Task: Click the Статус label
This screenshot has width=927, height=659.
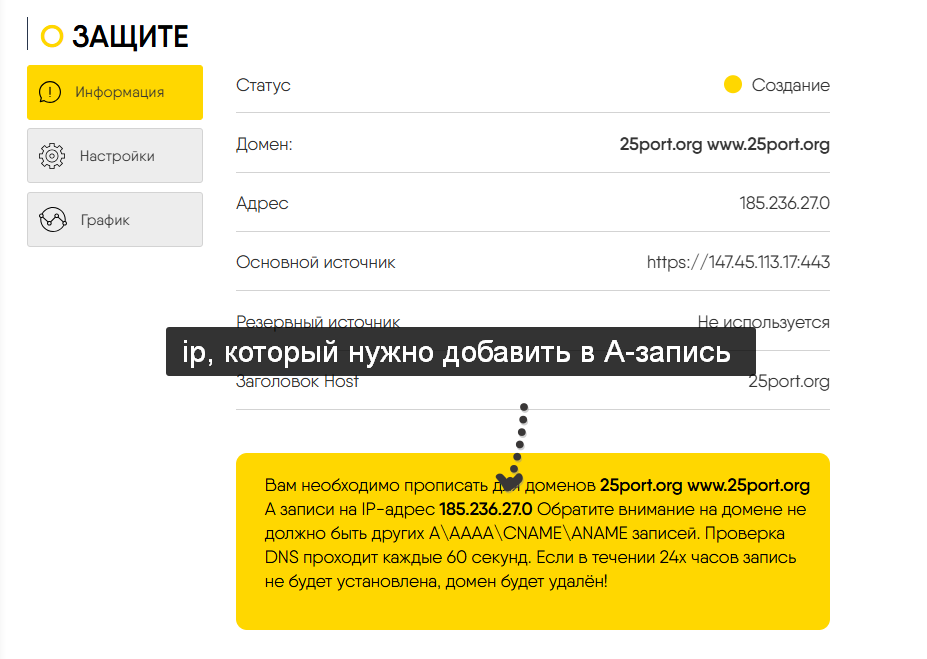Action: (x=263, y=85)
